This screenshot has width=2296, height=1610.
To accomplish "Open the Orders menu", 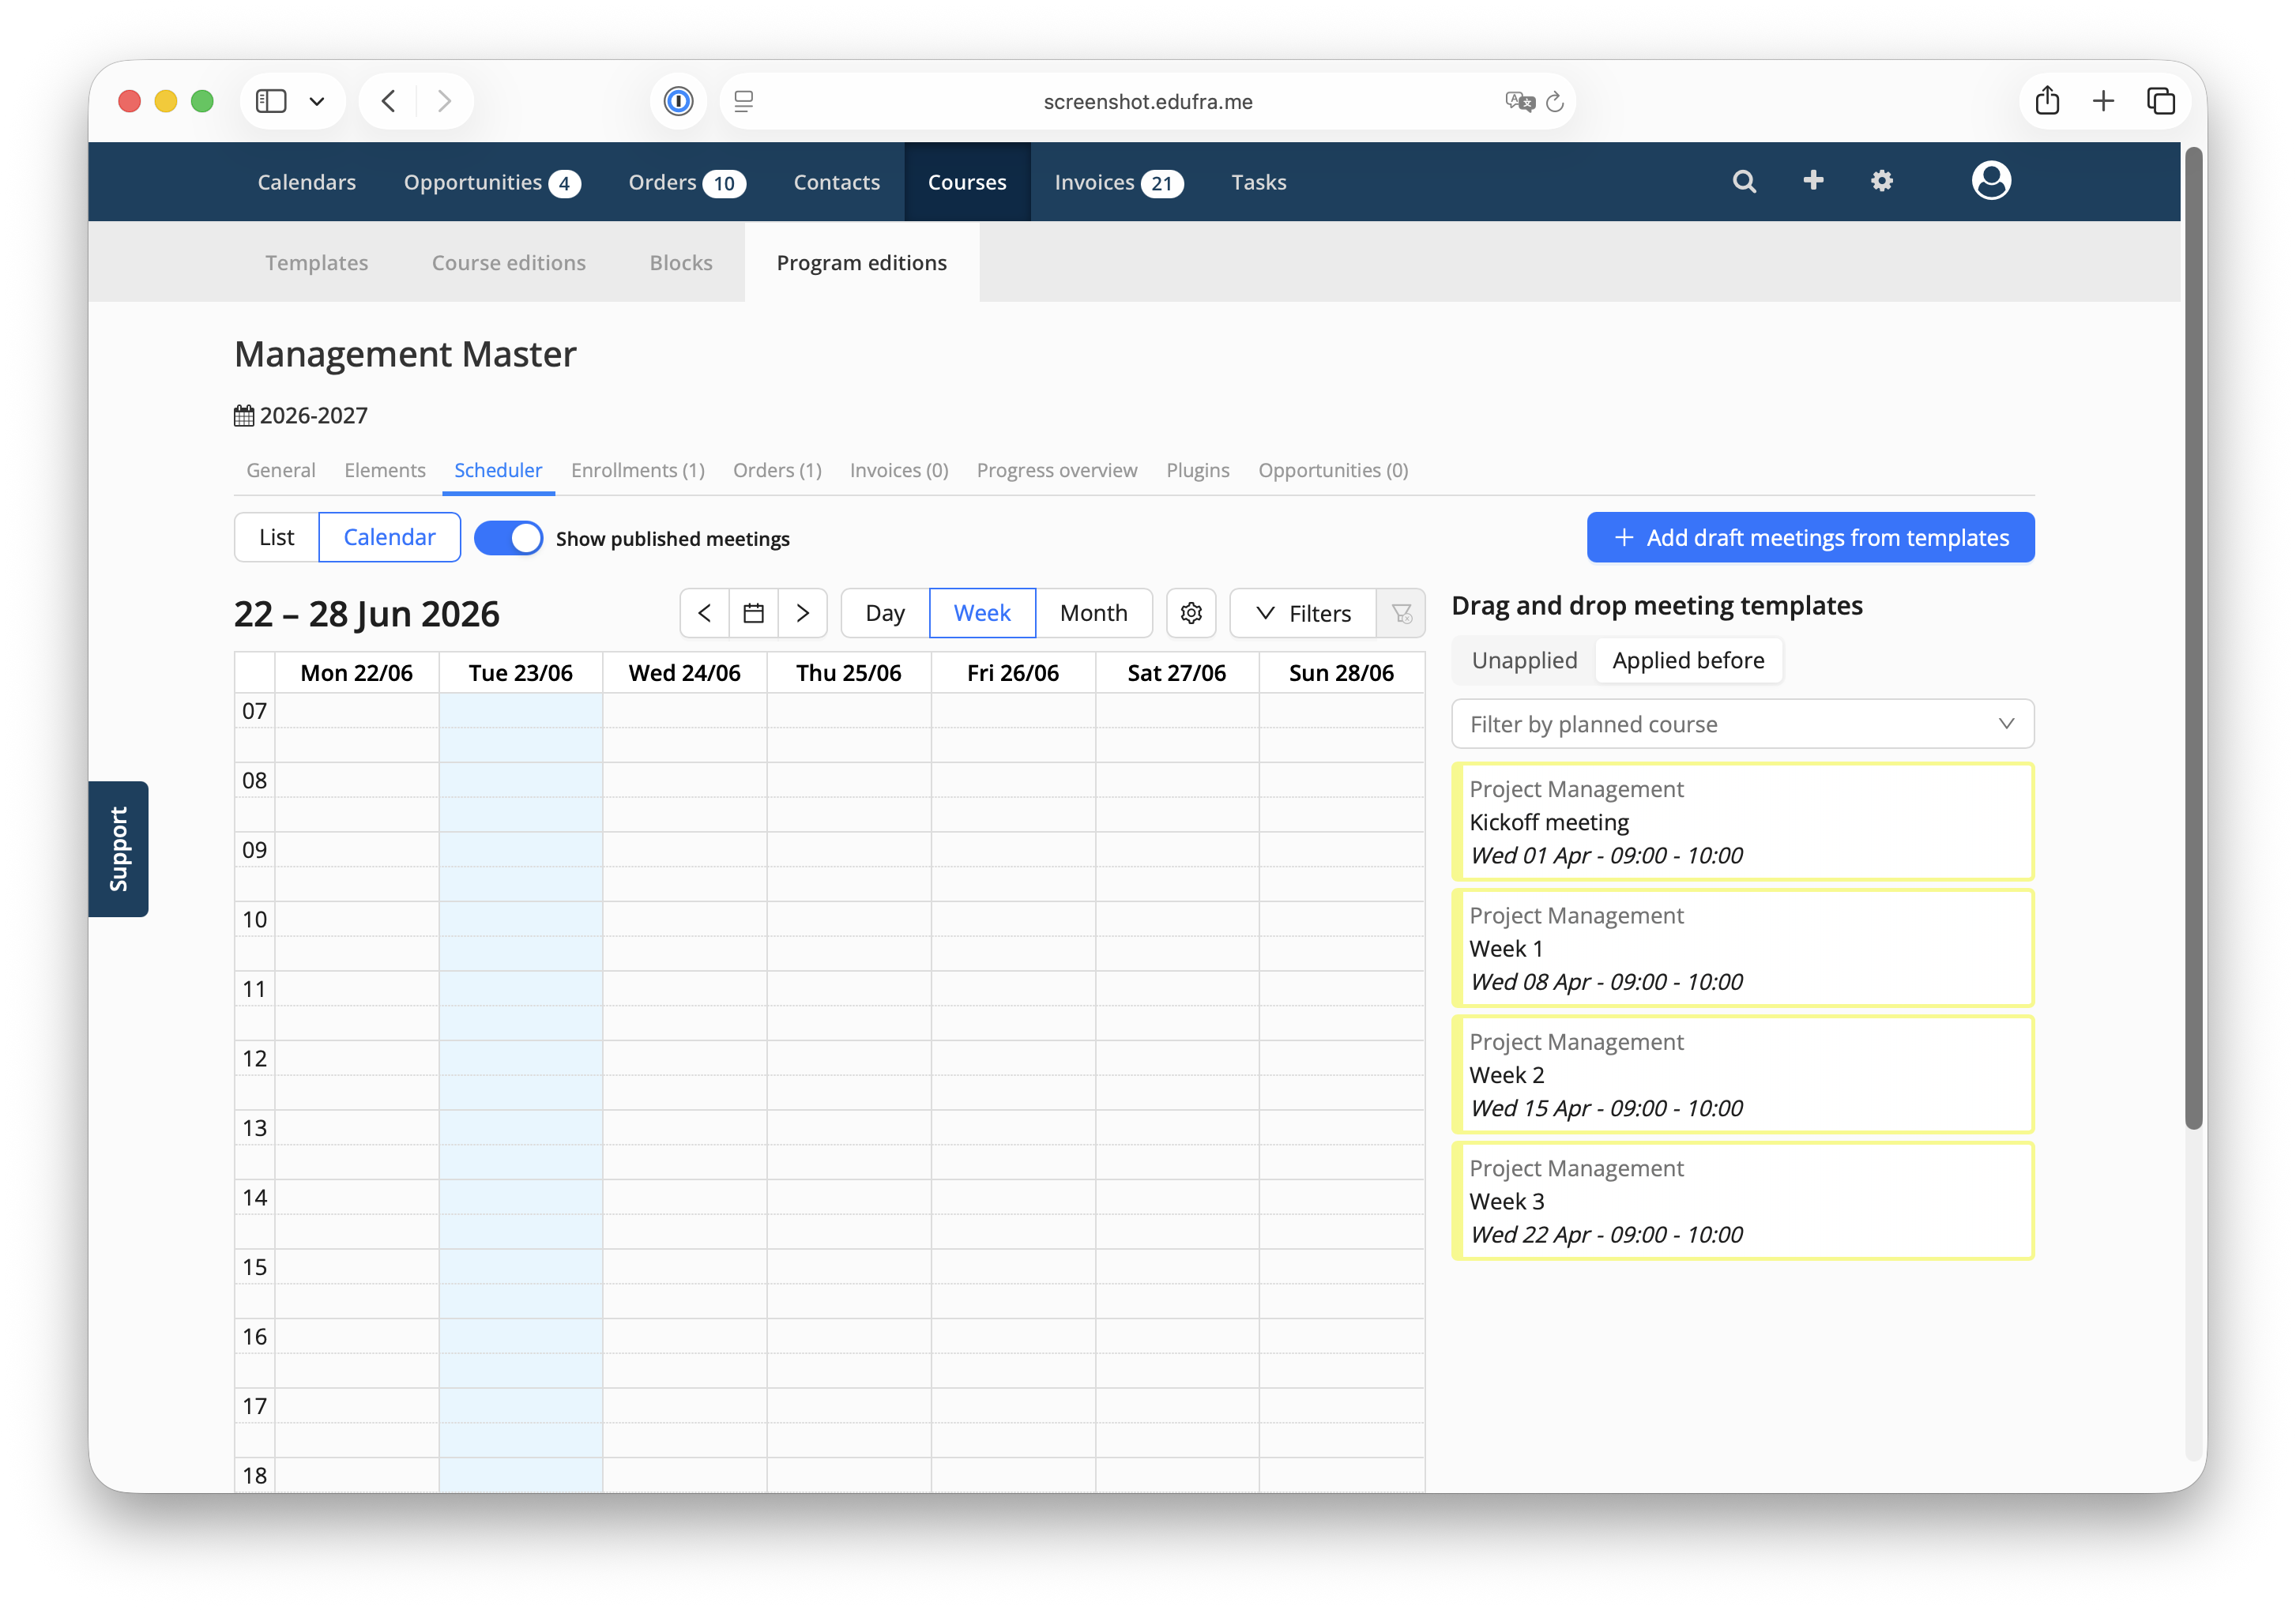I will [x=687, y=182].
